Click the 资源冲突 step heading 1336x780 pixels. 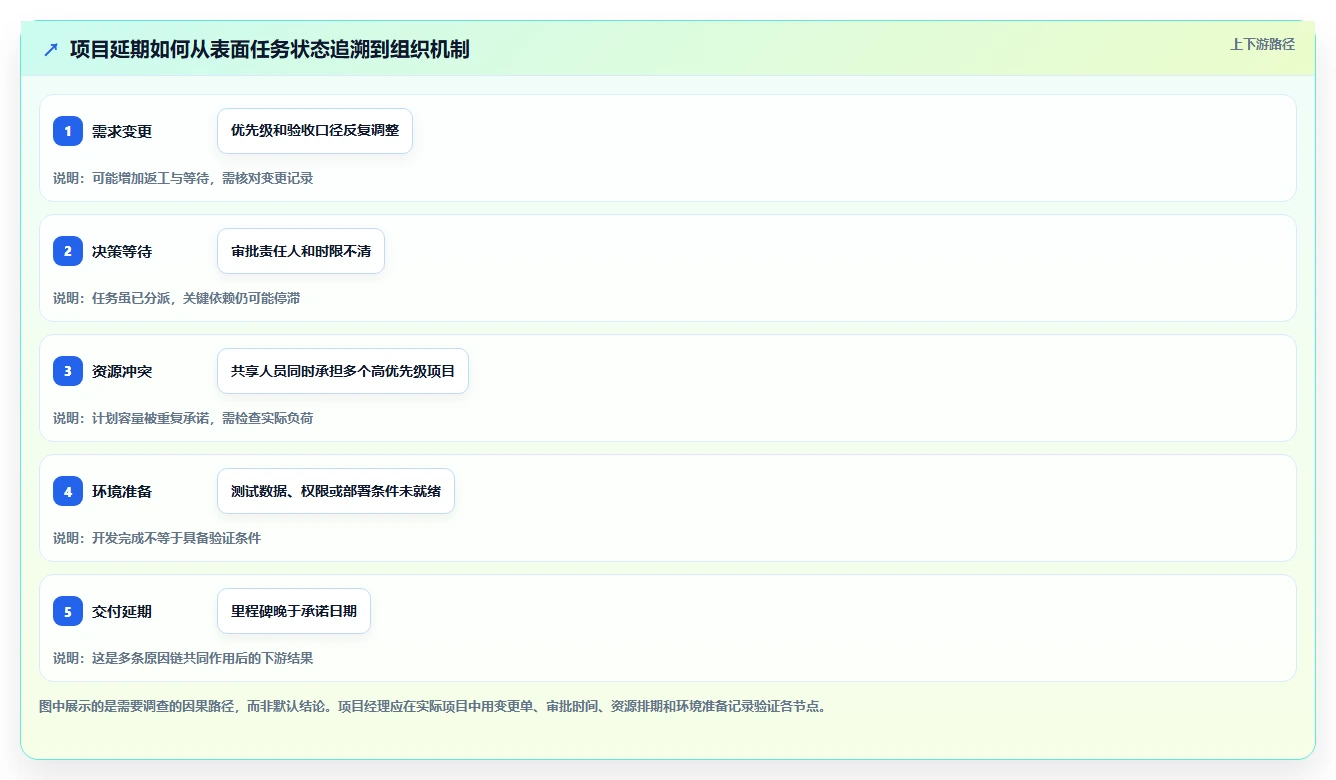(x=122, y=371)
